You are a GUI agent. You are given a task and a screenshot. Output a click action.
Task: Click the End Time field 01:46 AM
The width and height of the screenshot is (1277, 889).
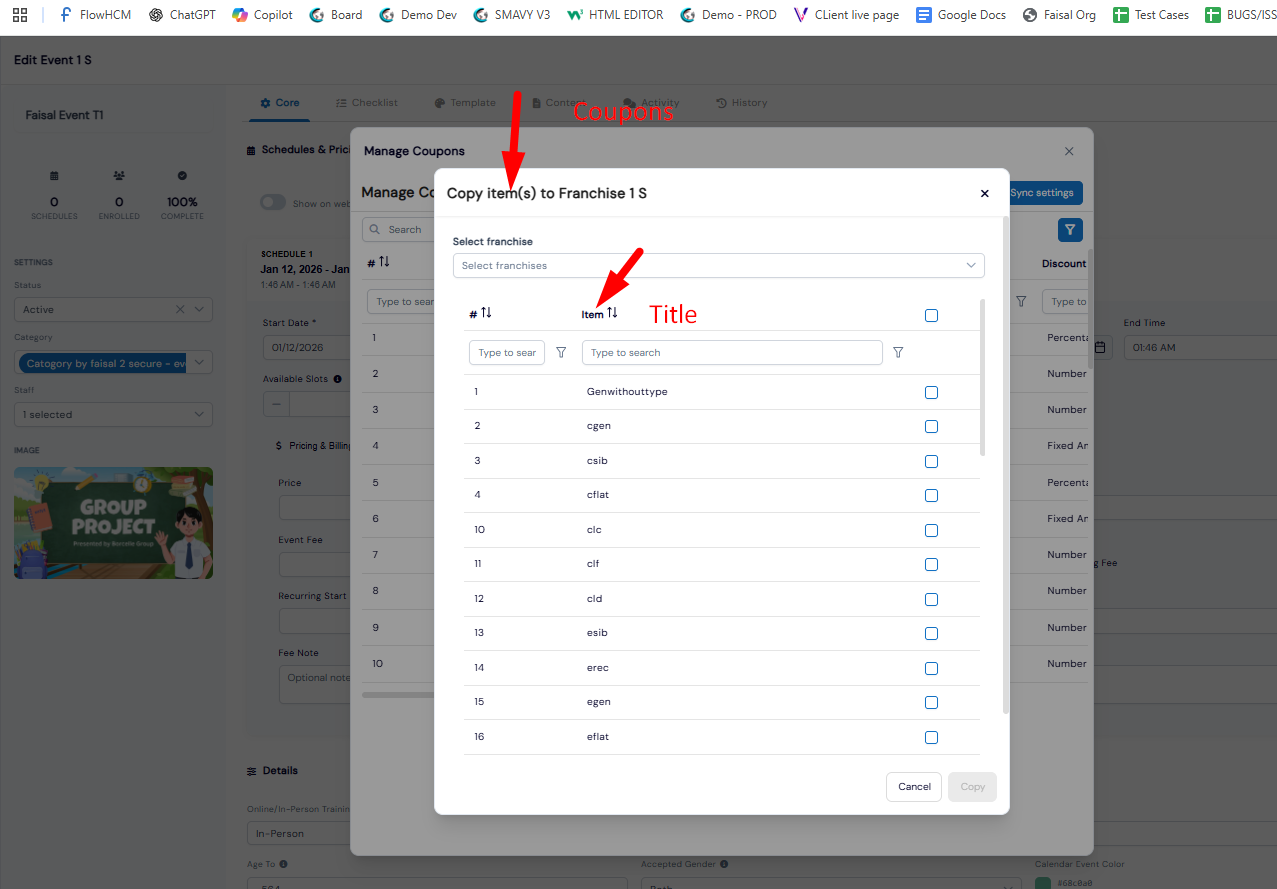coord(1199,347)
